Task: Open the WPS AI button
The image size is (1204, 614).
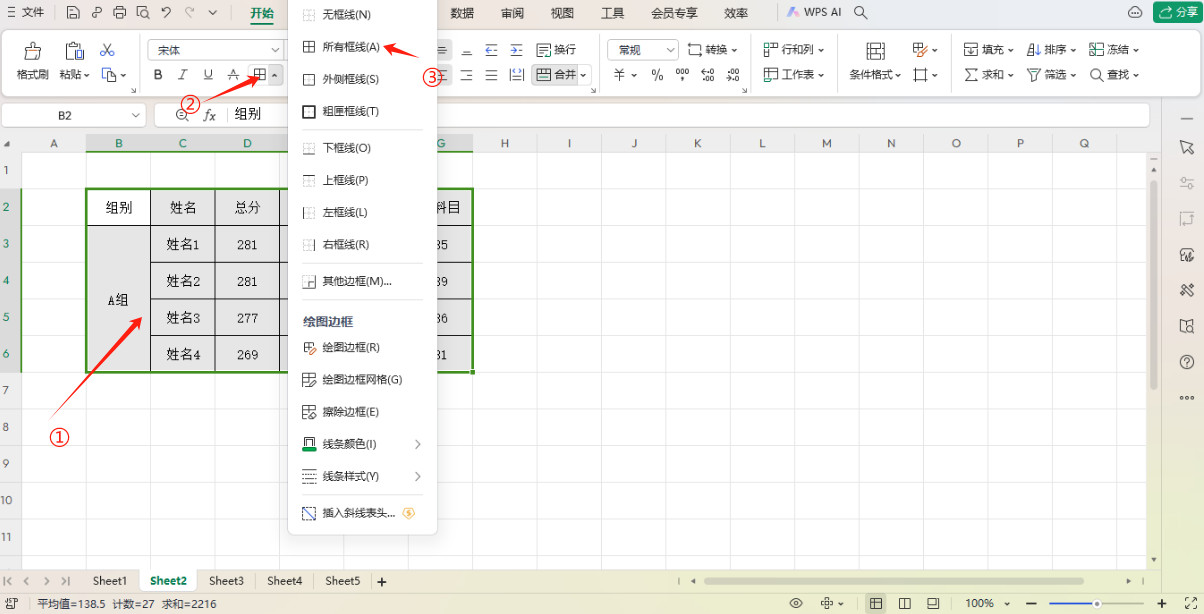Action: click(814, 13)
